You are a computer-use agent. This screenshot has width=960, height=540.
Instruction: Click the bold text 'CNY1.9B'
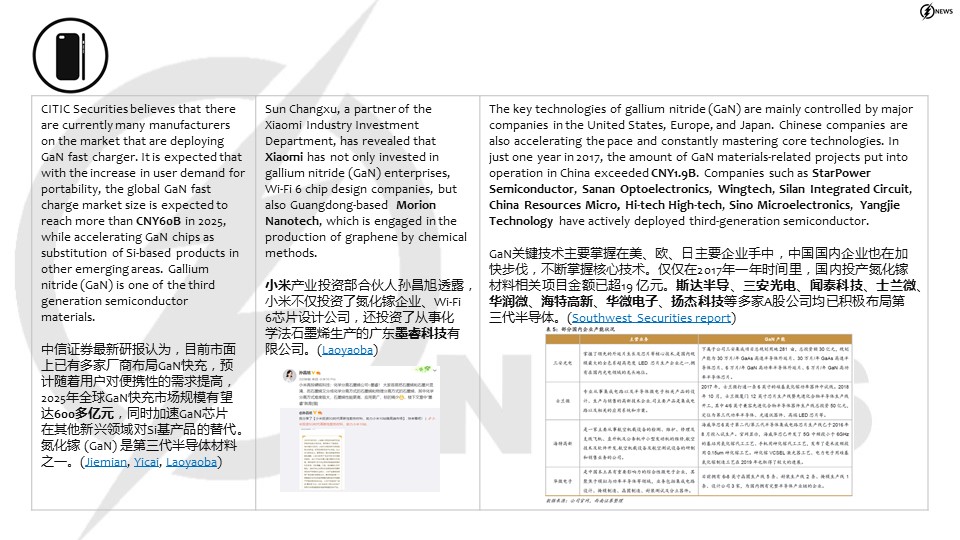point(674,173)
